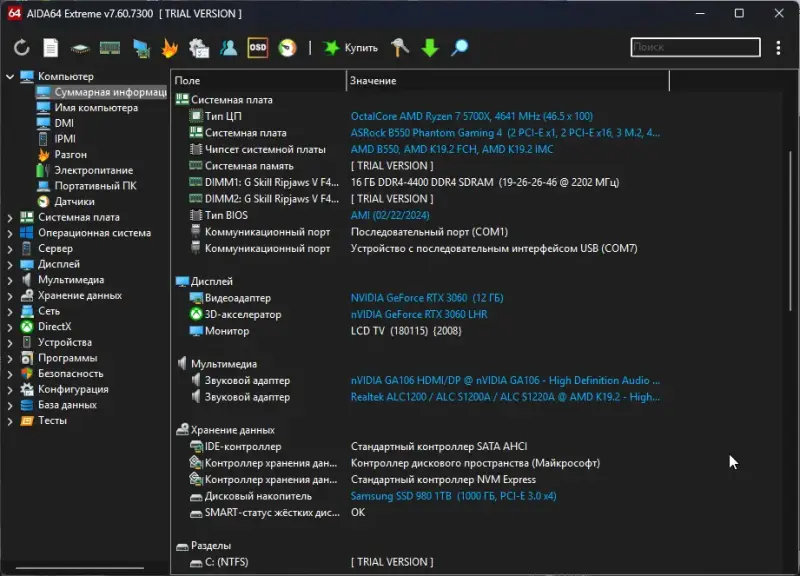This screenshot has width=800, height=576.
Task: Collapse the Компьютер tree node
Action: pyautogui.click(x=10, y=77)
